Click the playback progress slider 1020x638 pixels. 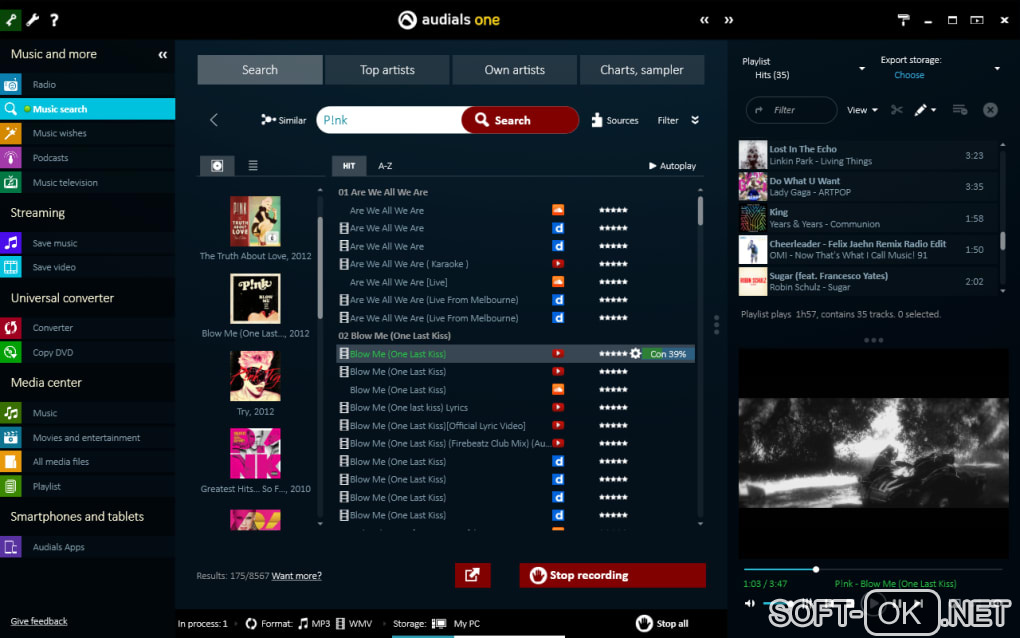[x=873, y=569]
